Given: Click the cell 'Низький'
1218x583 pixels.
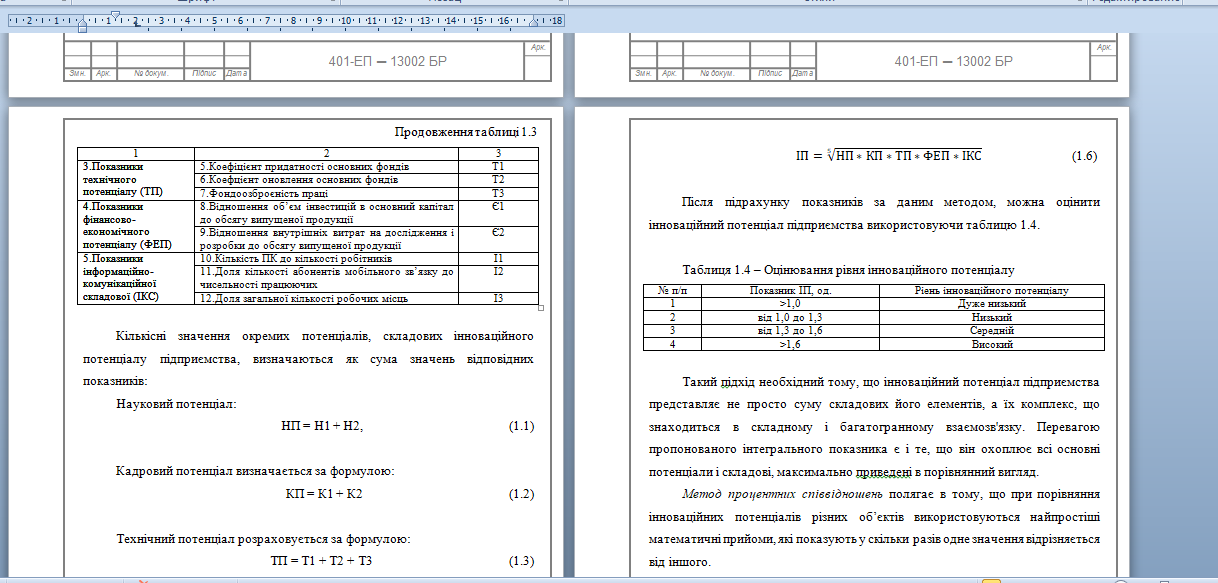Looking at the screenshot, I should (x=992, y=317).
